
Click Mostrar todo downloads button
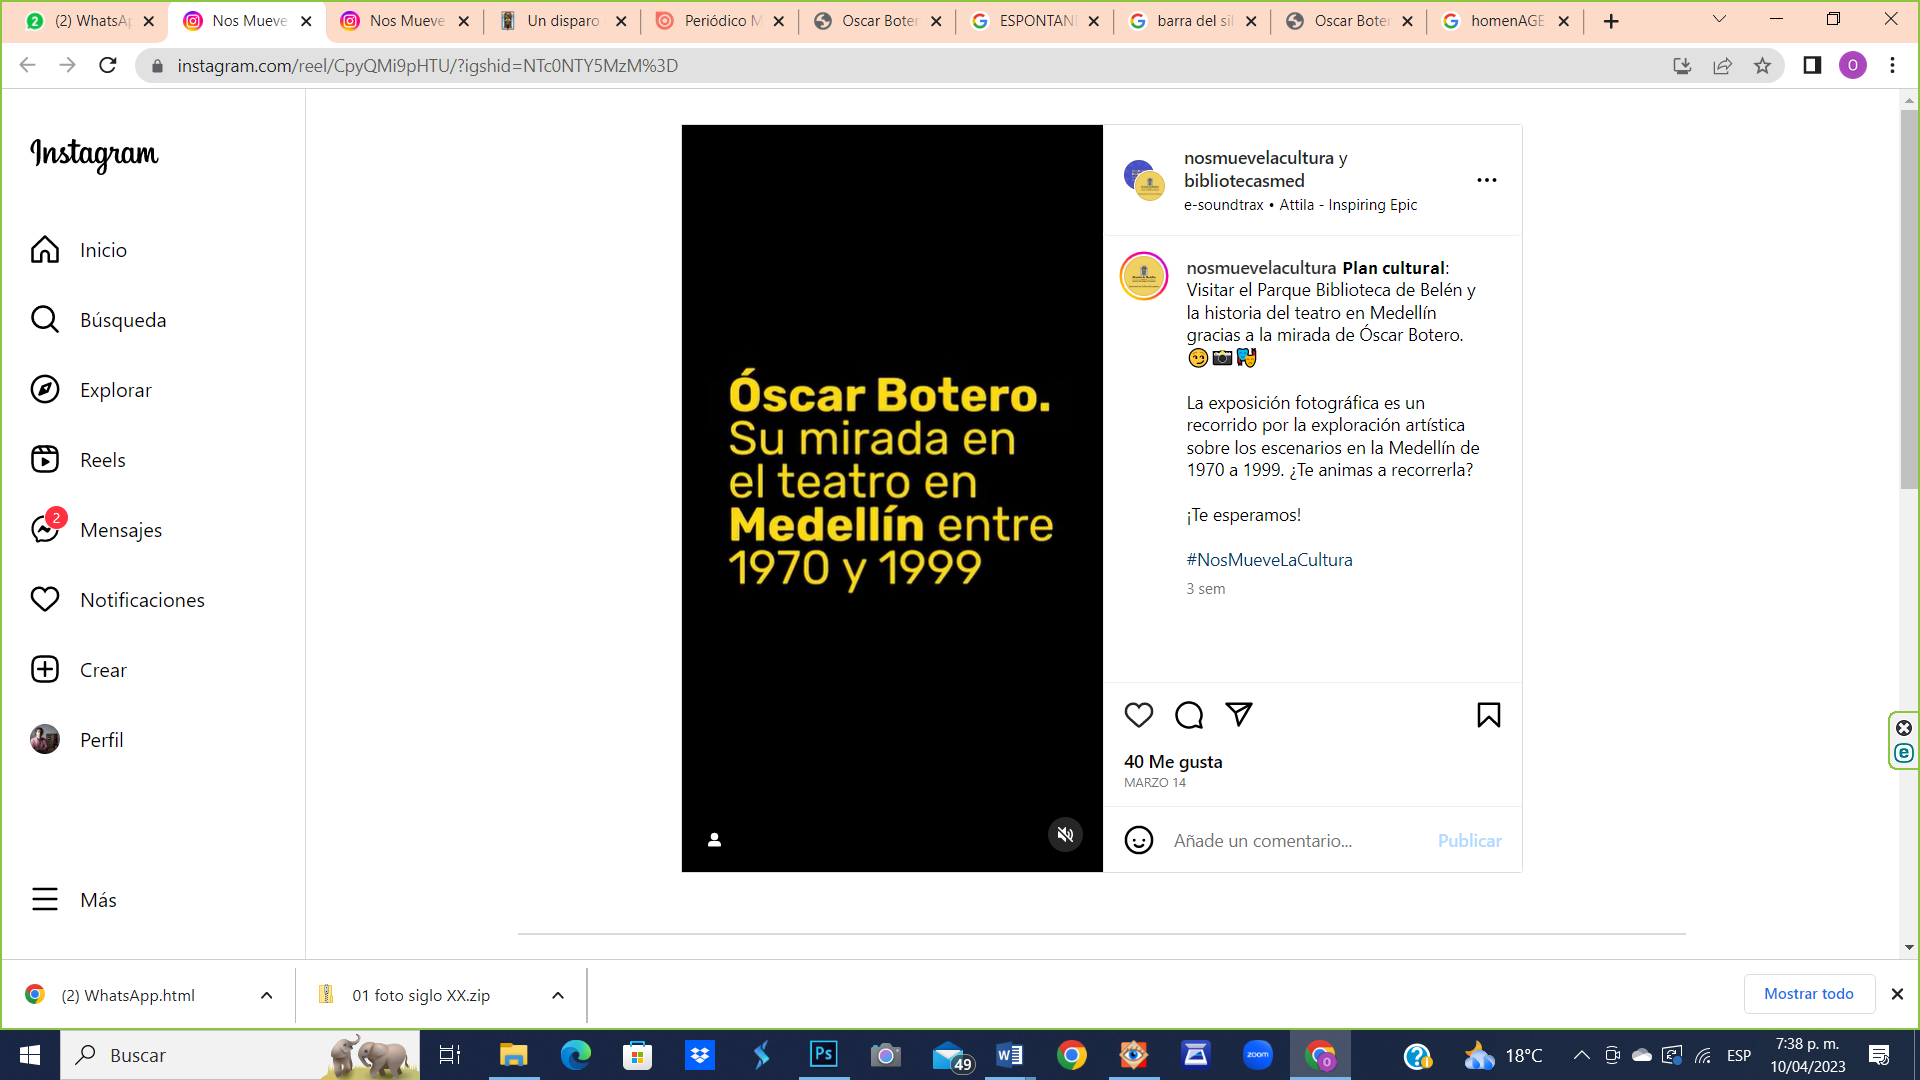click(1808, 994)
